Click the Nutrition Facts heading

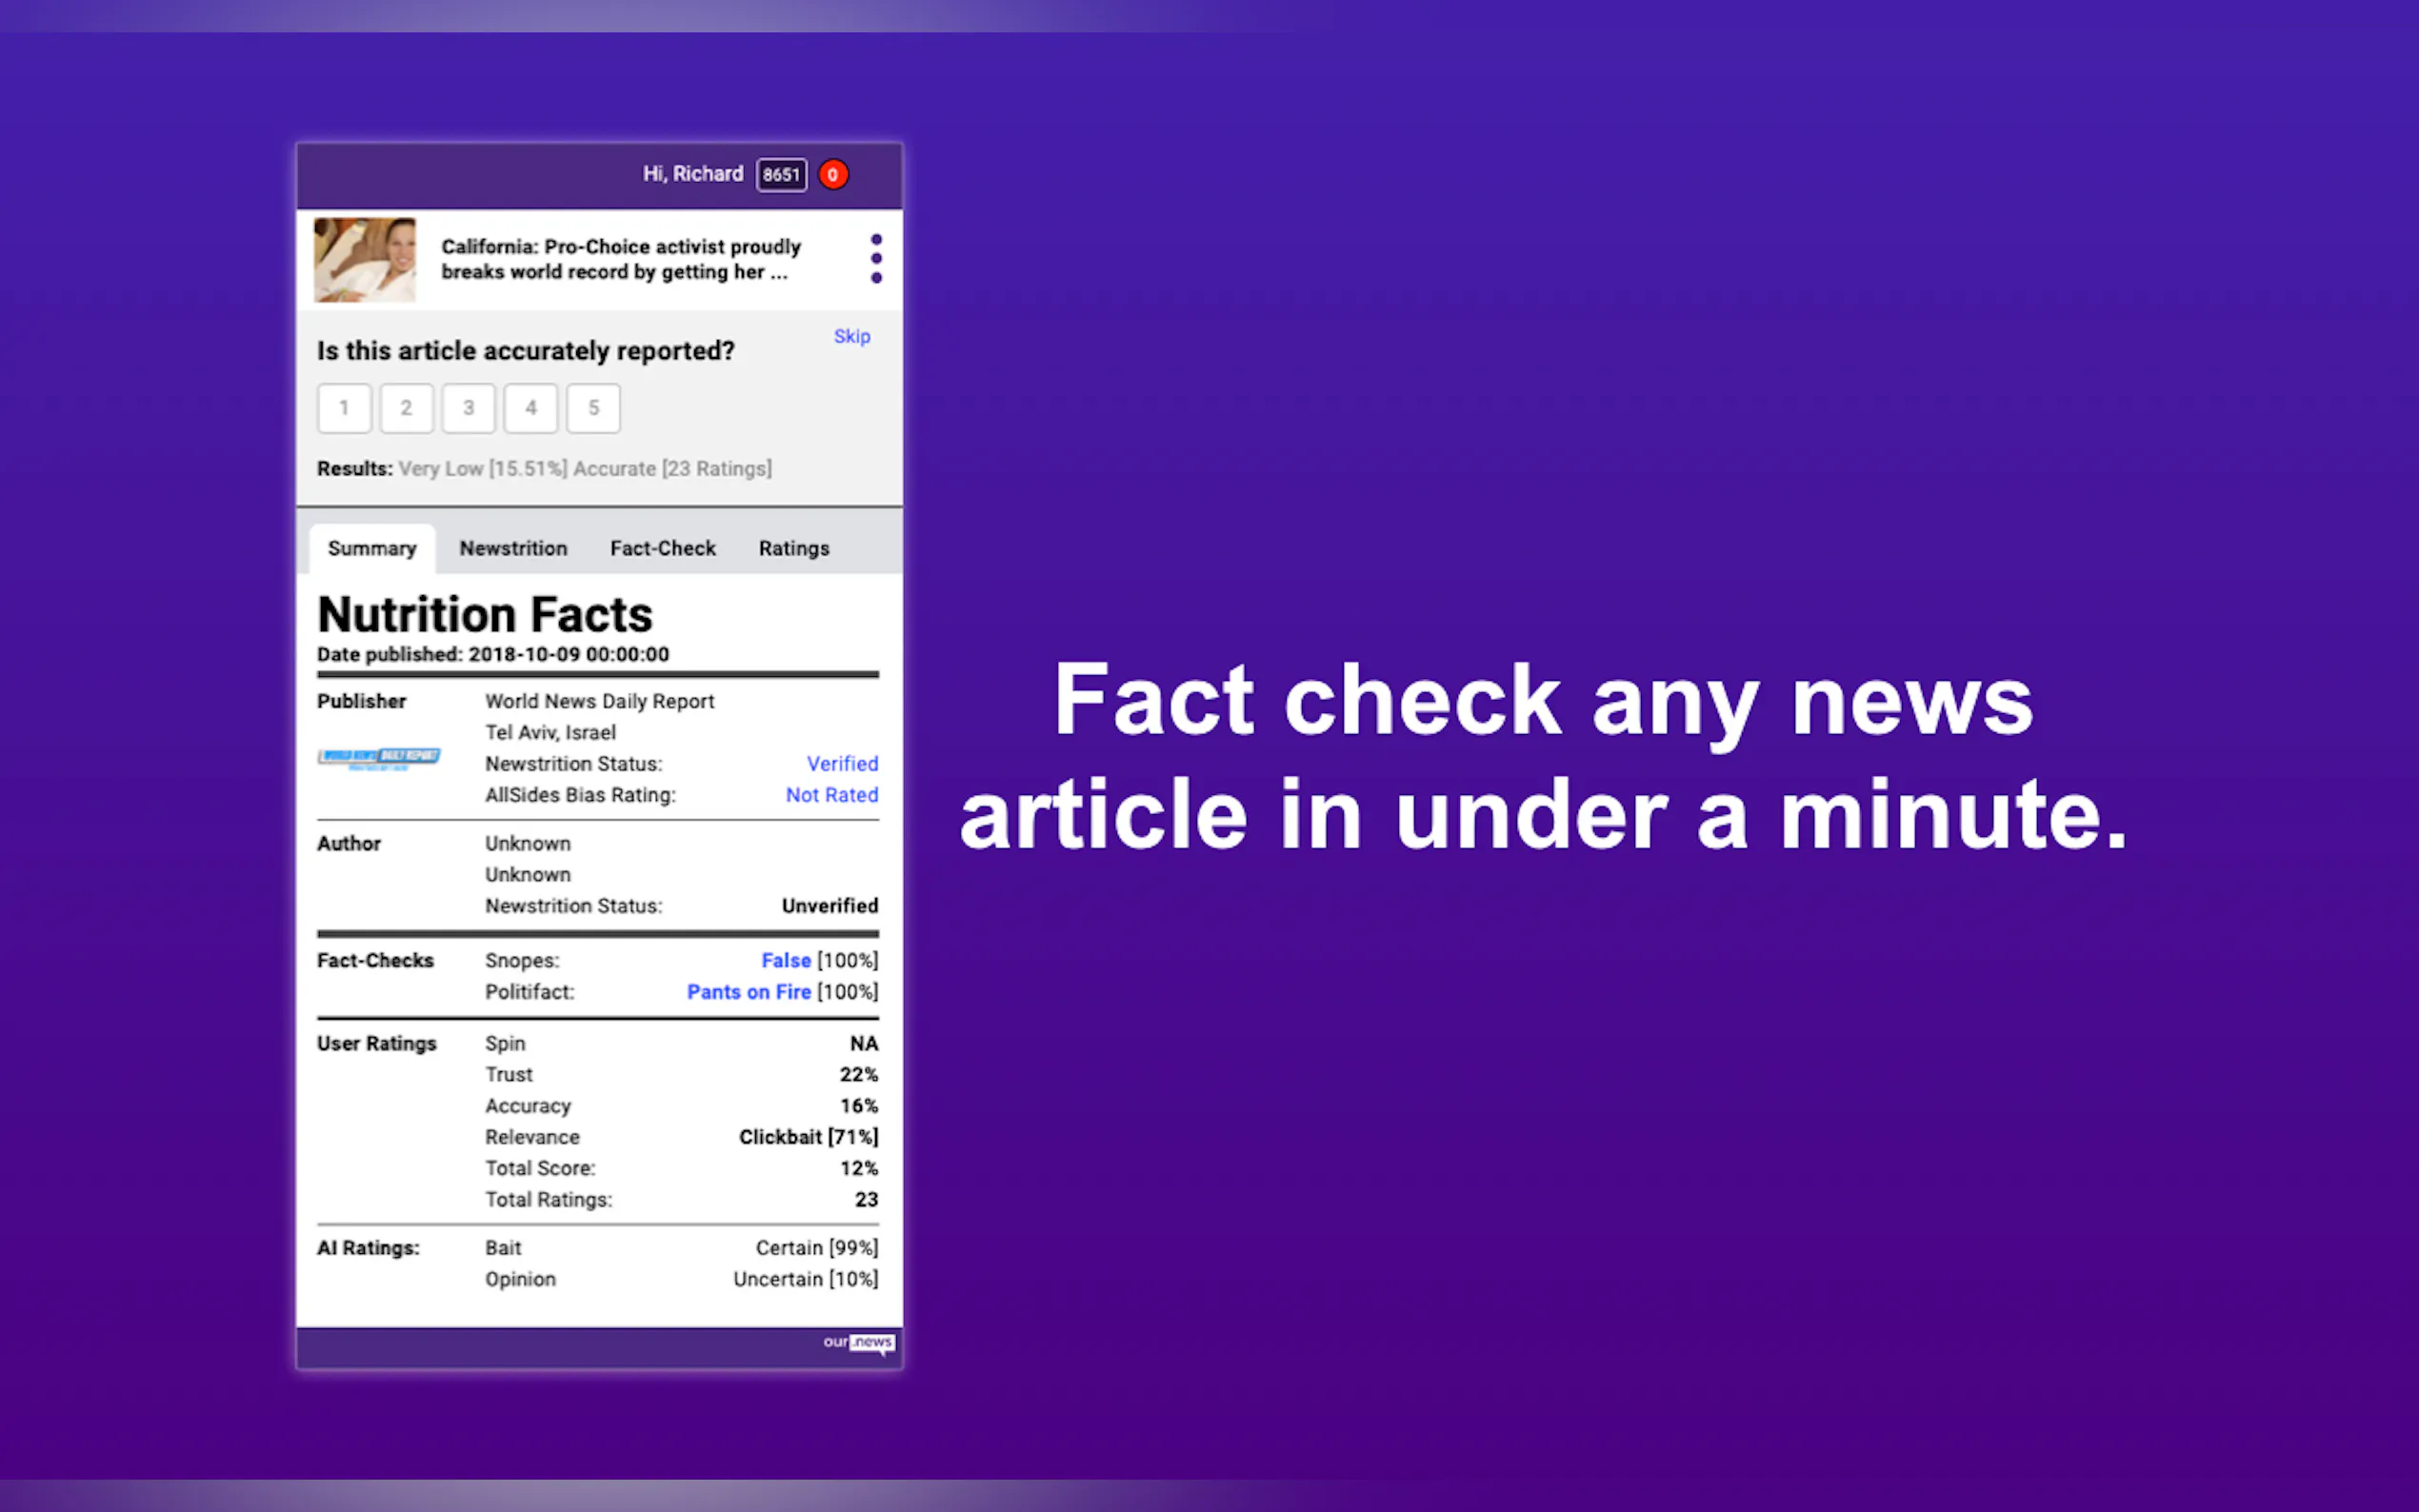485,614
